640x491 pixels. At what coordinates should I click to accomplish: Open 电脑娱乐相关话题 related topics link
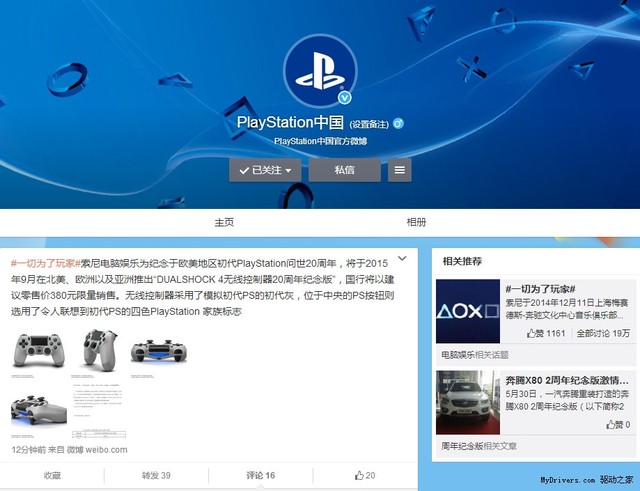pos(475,355)
